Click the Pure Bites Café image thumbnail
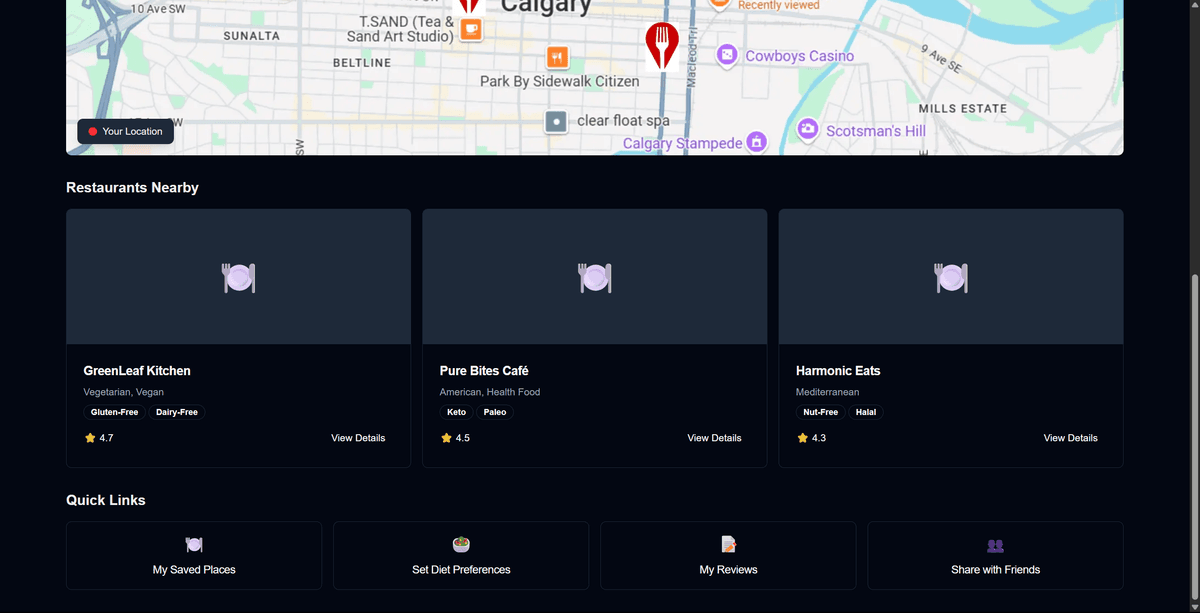The height and width of the screenshot is (613, 1200). click(x=594, y=276)
